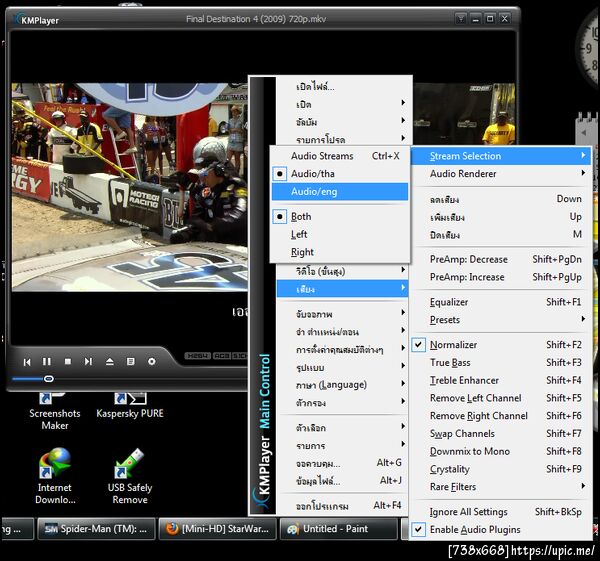The height and width of the screenshot is (561, 600).
Task: Select Crystality effect
Action: (501, 469)
